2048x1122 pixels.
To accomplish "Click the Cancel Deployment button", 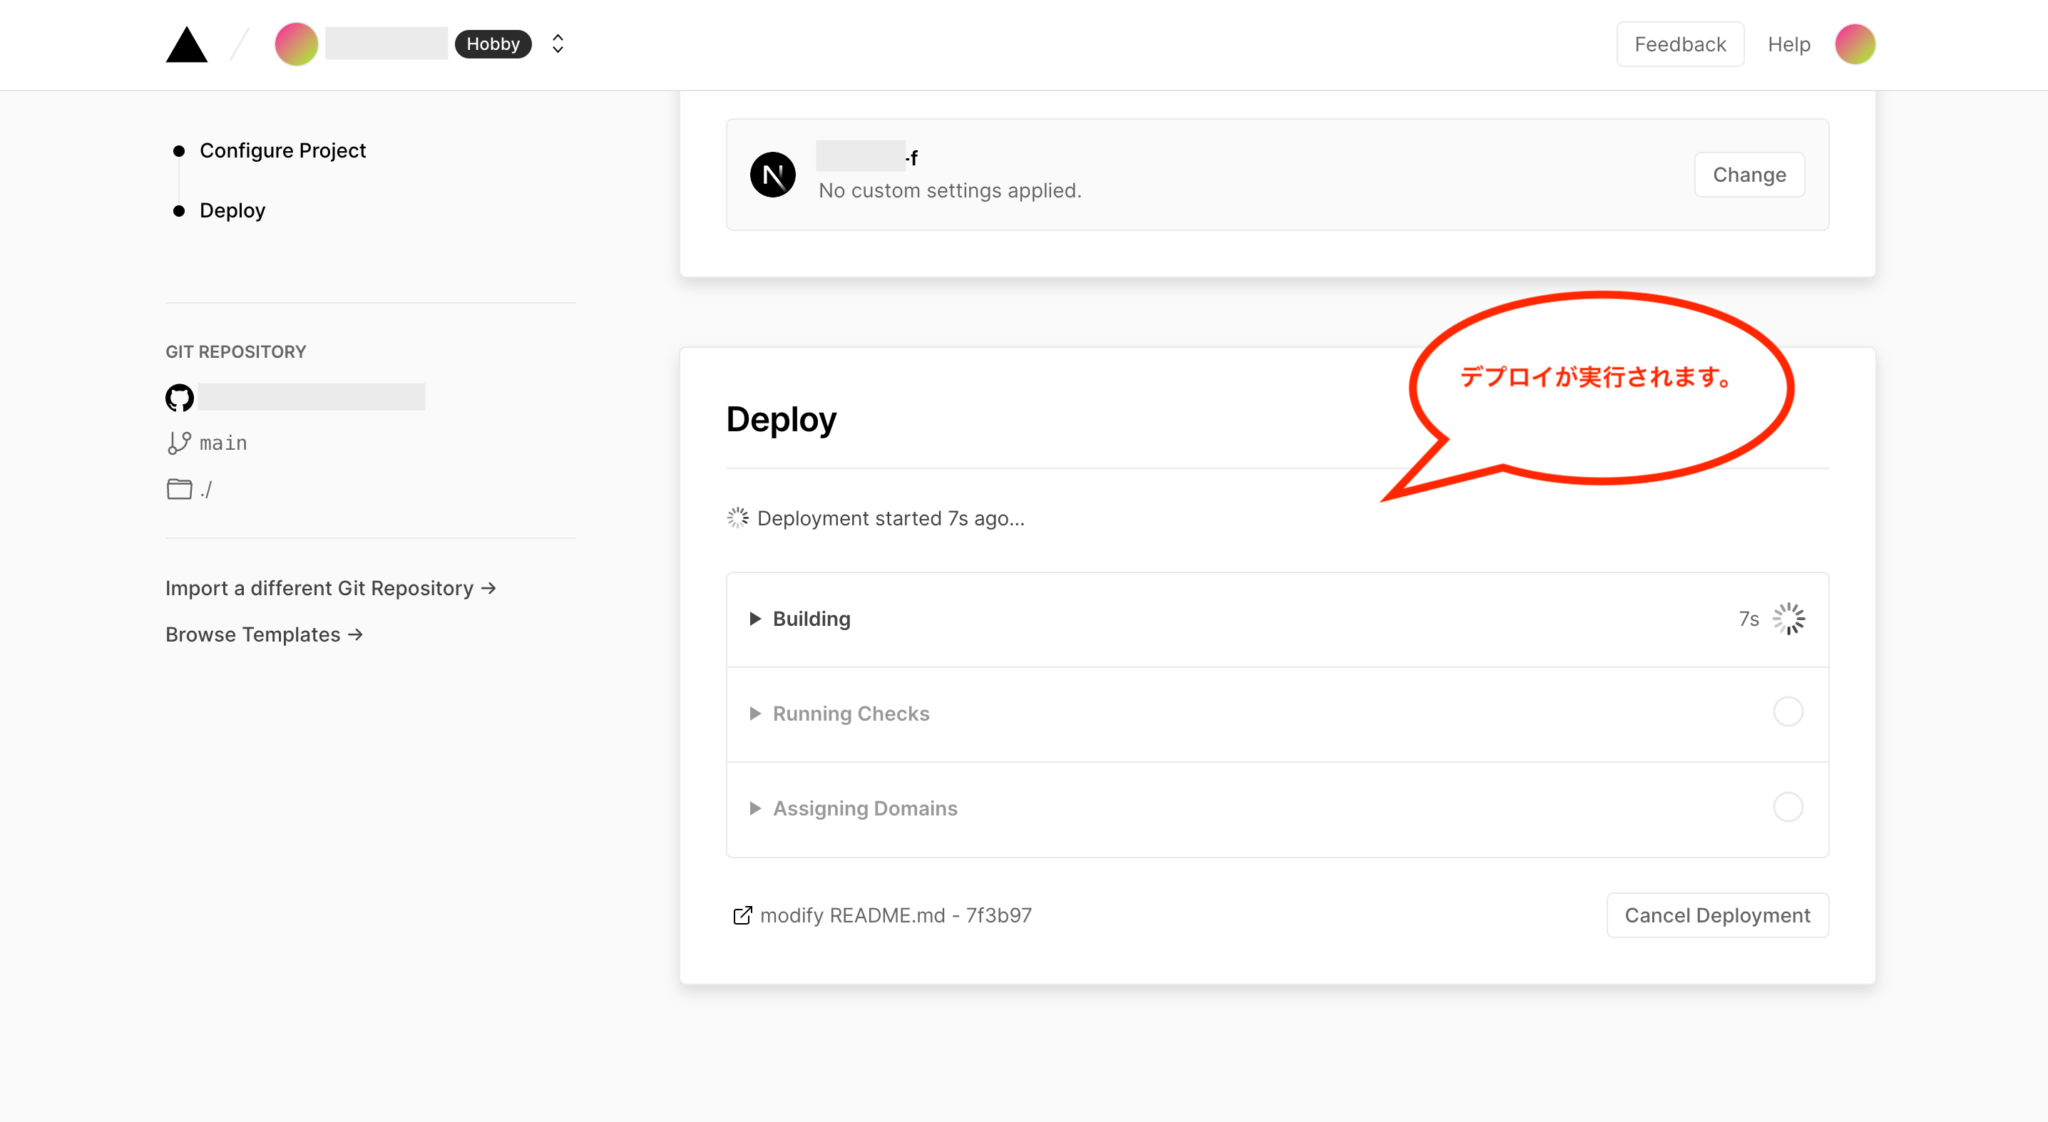I will point(1717,915).
